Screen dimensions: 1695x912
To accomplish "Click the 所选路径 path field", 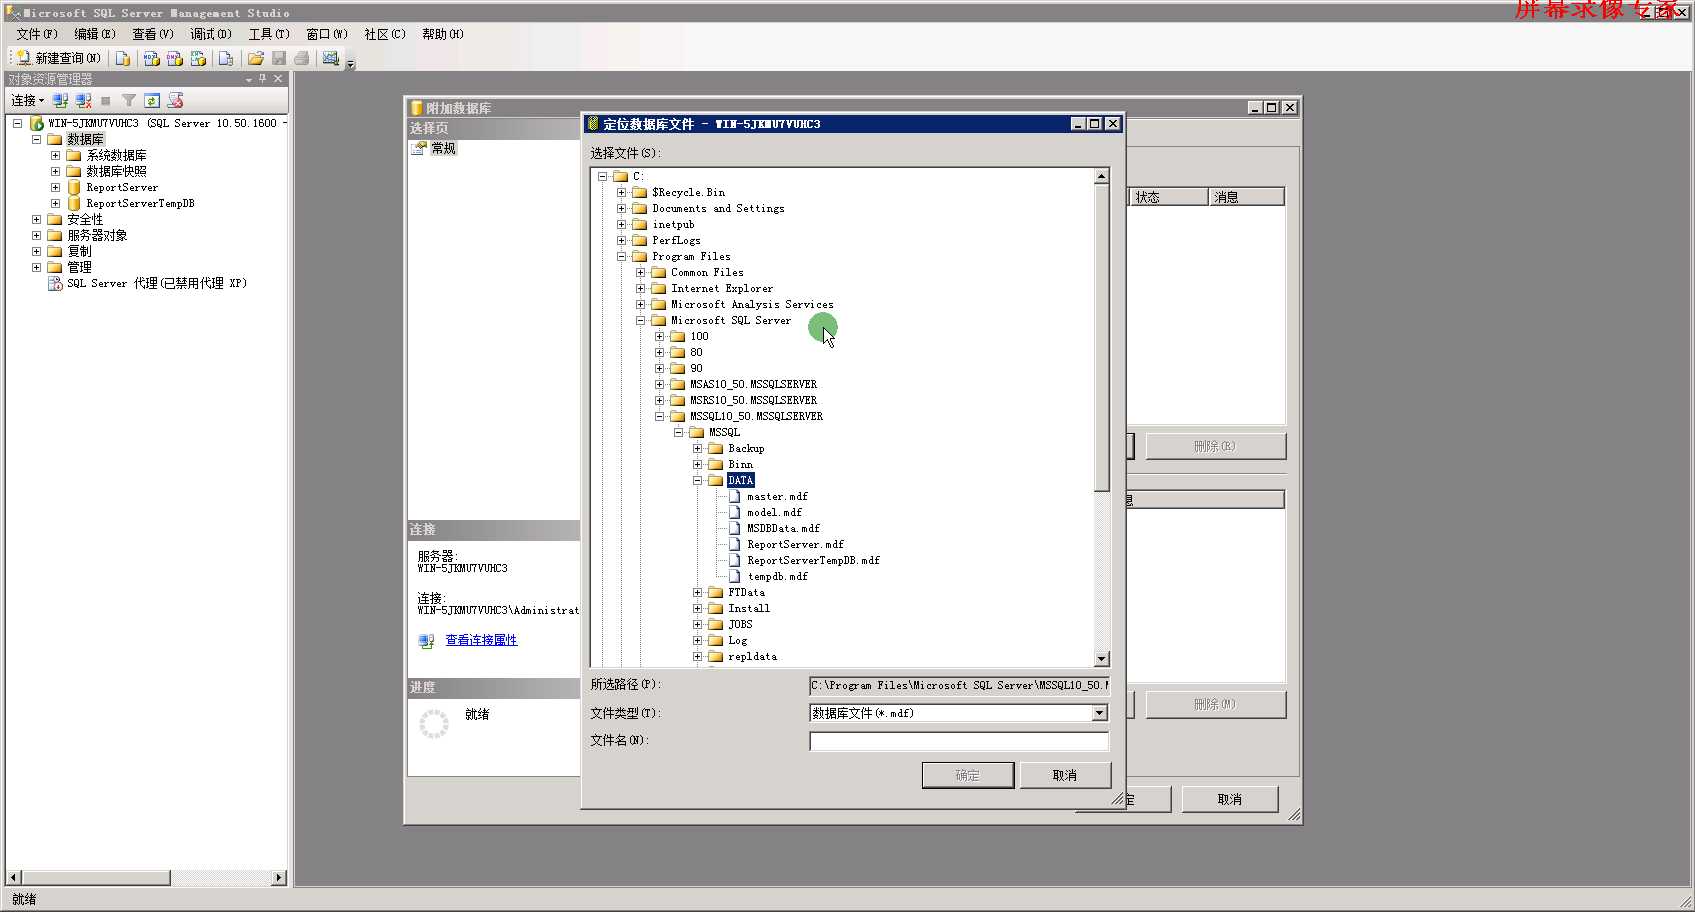I will tap(959, 685).
